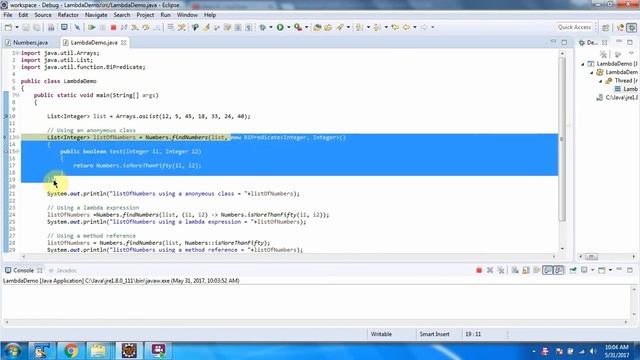This screenshot has height=360, width=640.
Task: Click the Back navigation arrow icon
Action: tap(406, 27)
